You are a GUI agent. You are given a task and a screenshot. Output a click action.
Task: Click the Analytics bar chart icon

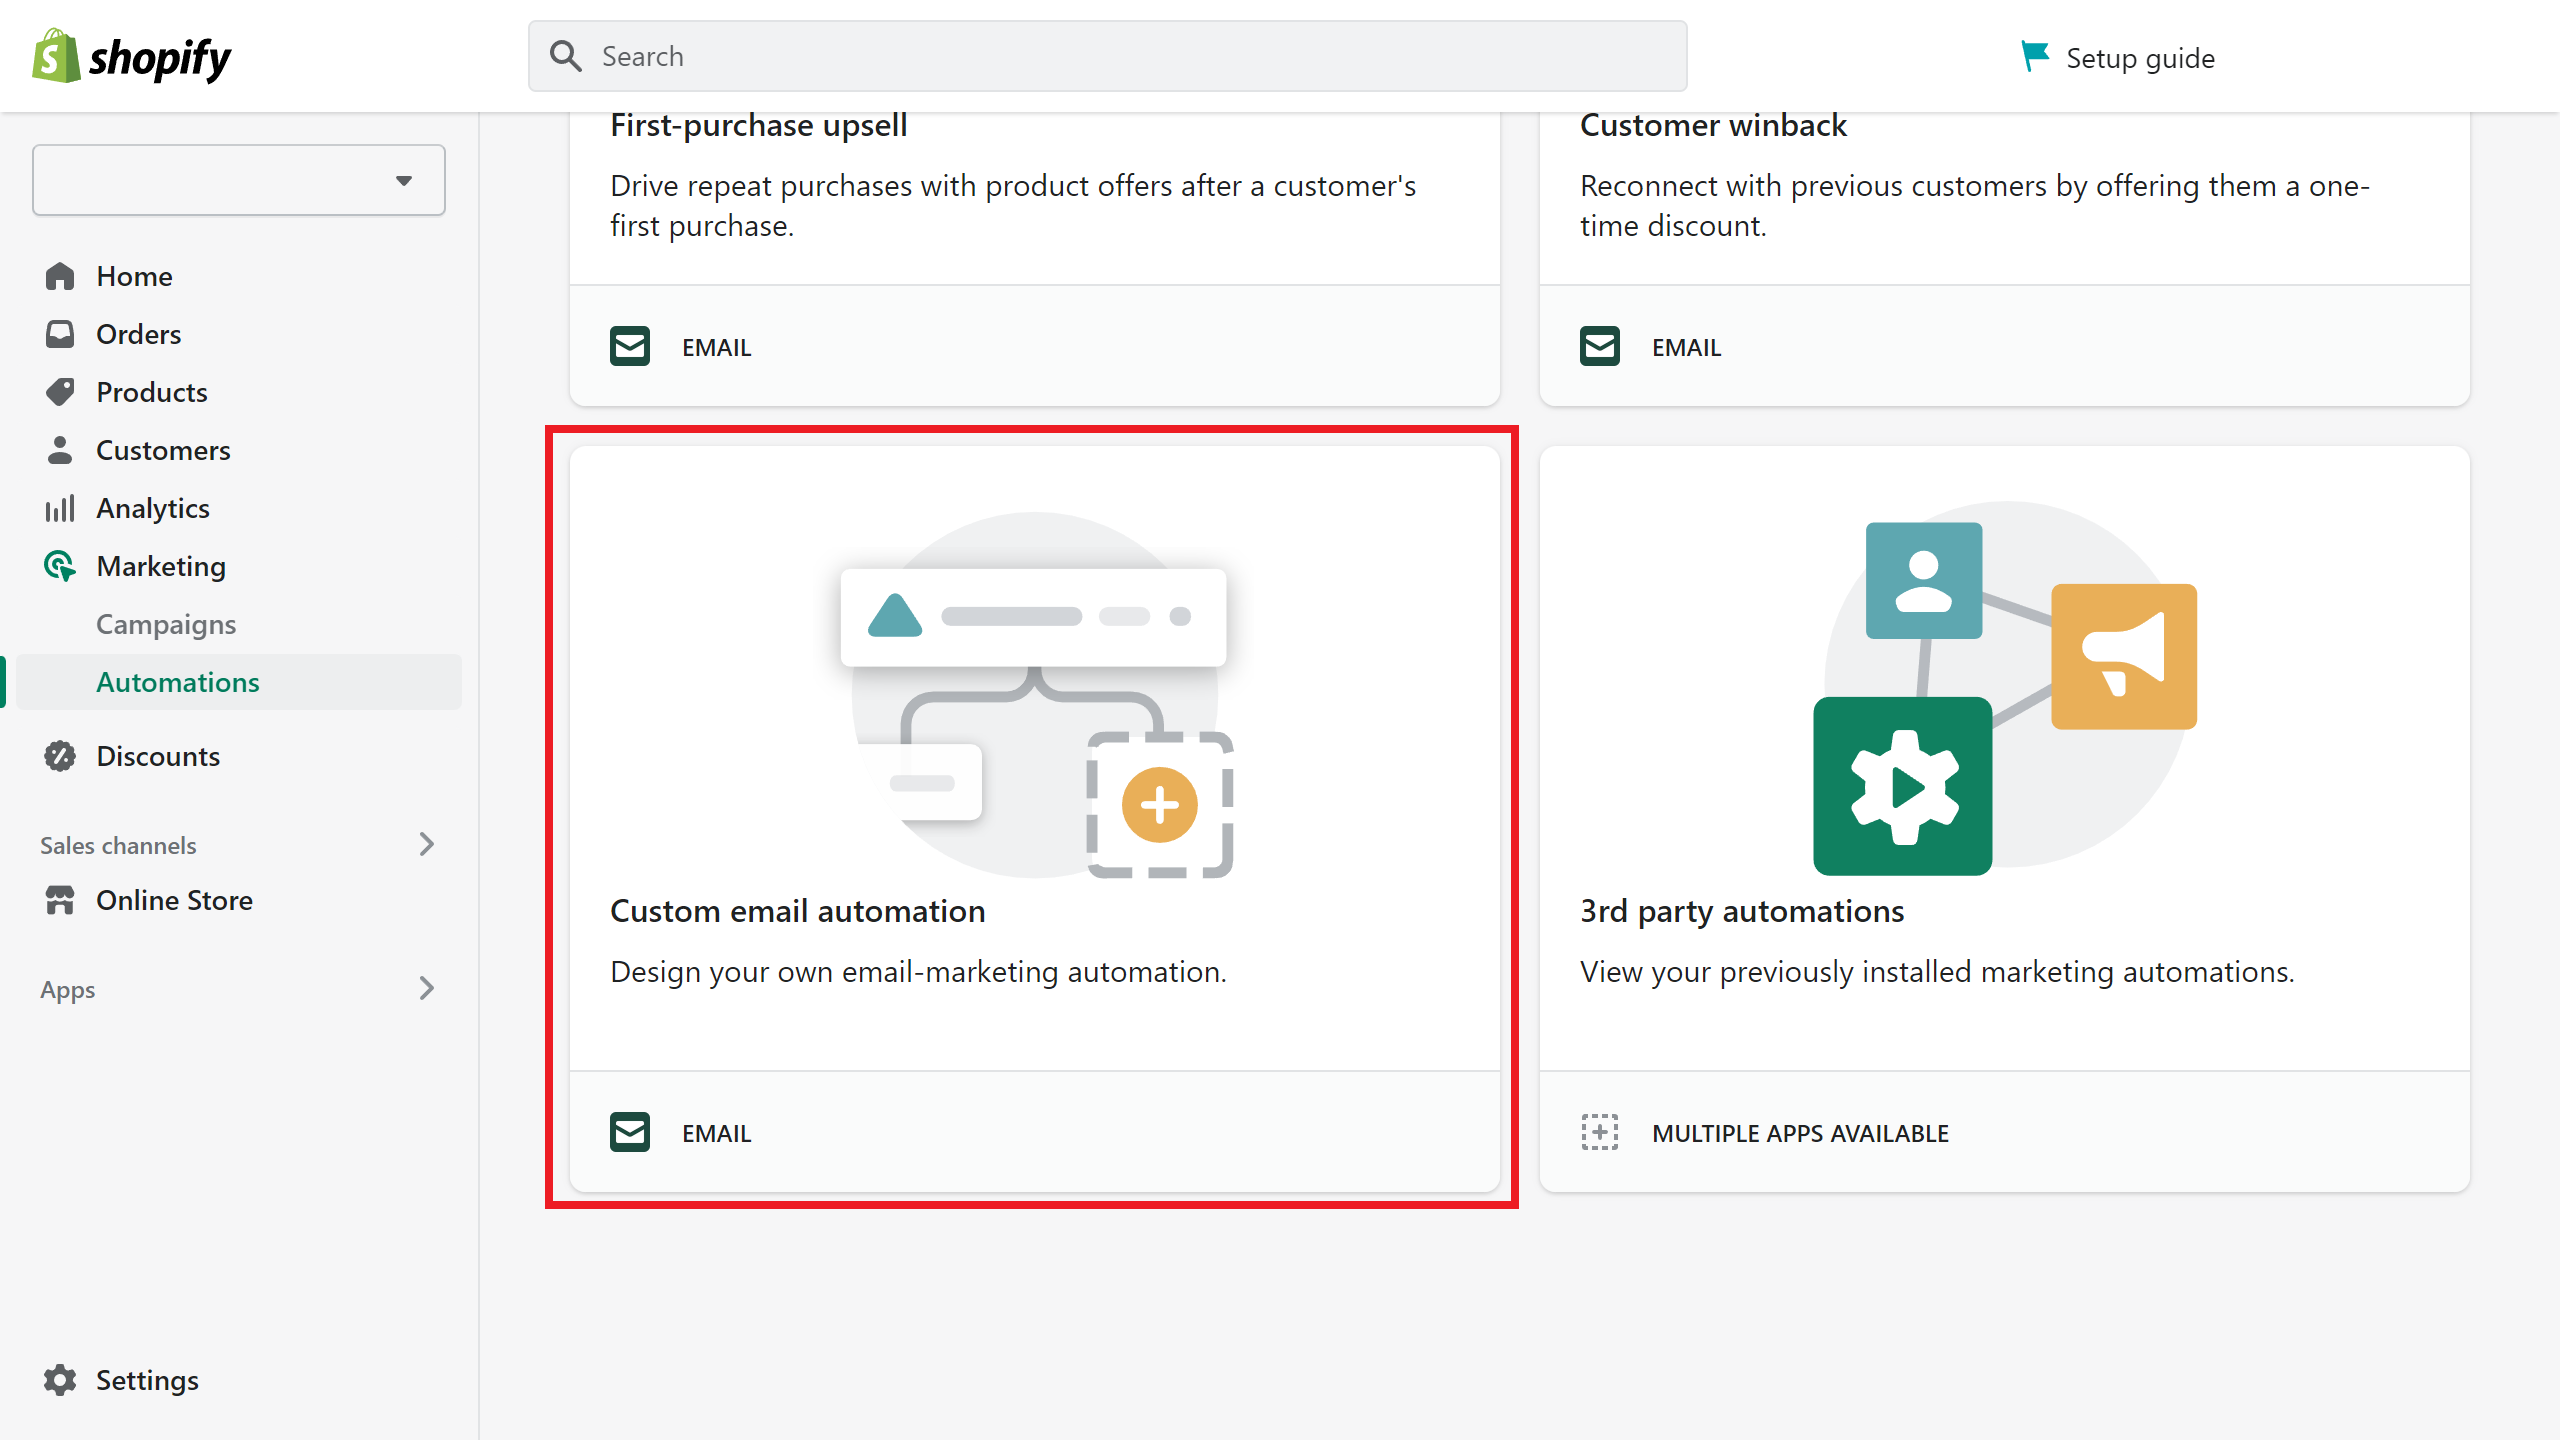[60, 508]
